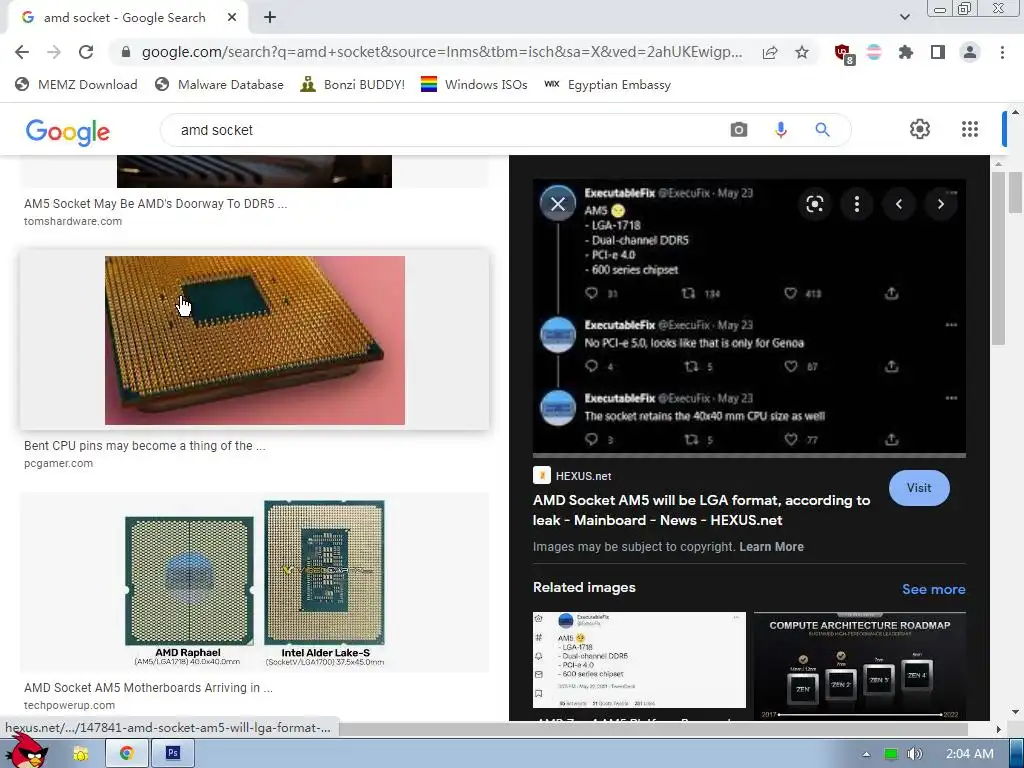This screenshot has width=1024, height=768.
Task: Focus the search box containing amd socket
Action: [x=444, y=130]
